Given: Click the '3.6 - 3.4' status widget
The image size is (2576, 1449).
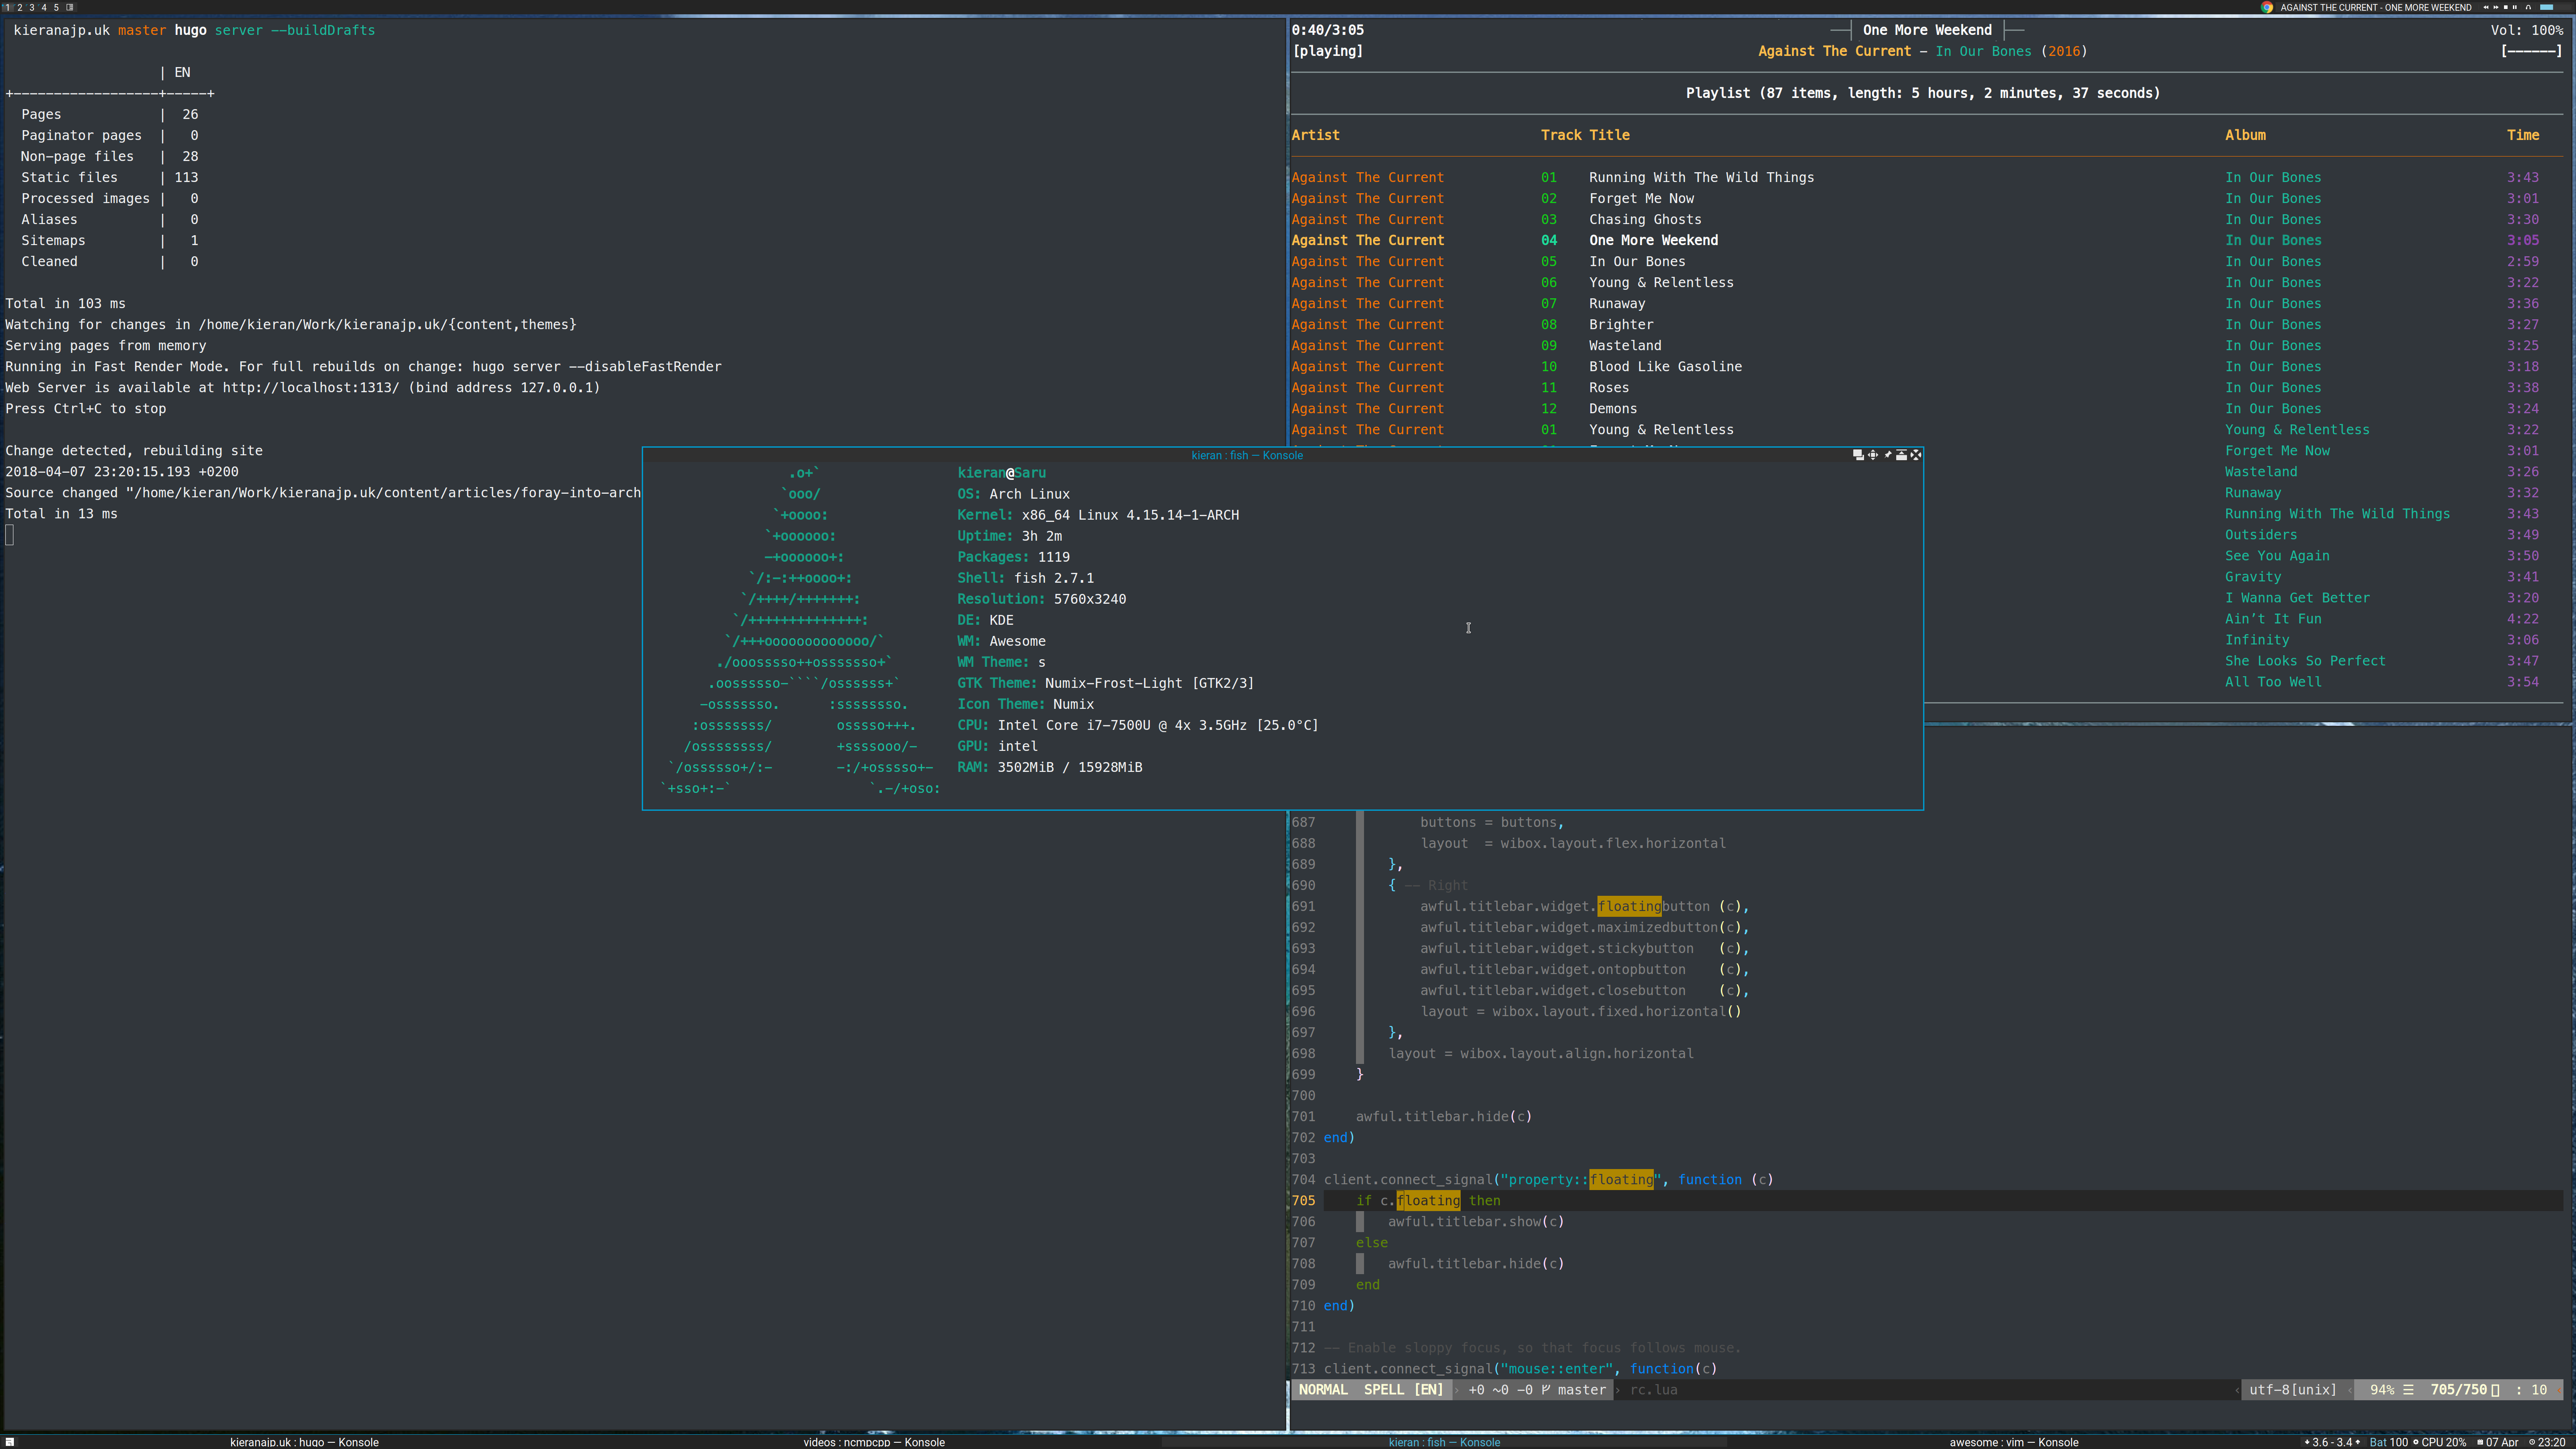Looking at the screenshot, I should coord(2331,1442).
